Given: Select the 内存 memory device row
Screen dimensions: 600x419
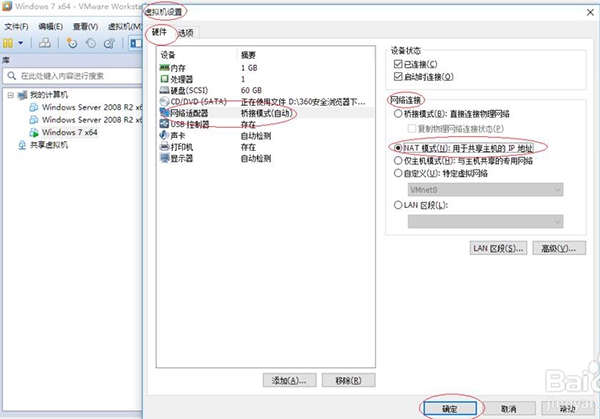Looking at the screenshot, I should (266, 68).
